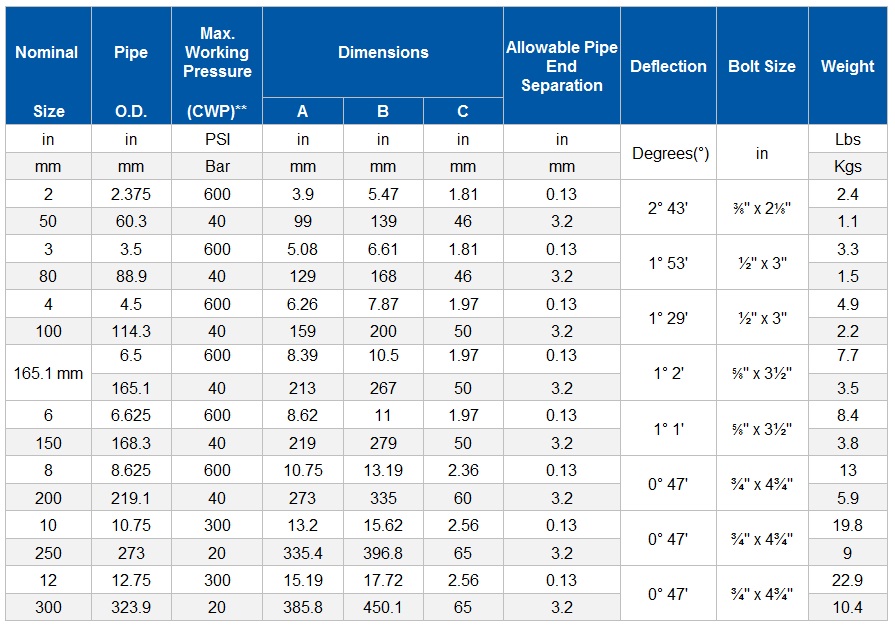This screenshot has width=895, height=626.
Task: Select the Pipe O.D. header cell
Action: (x=130, y=66)
